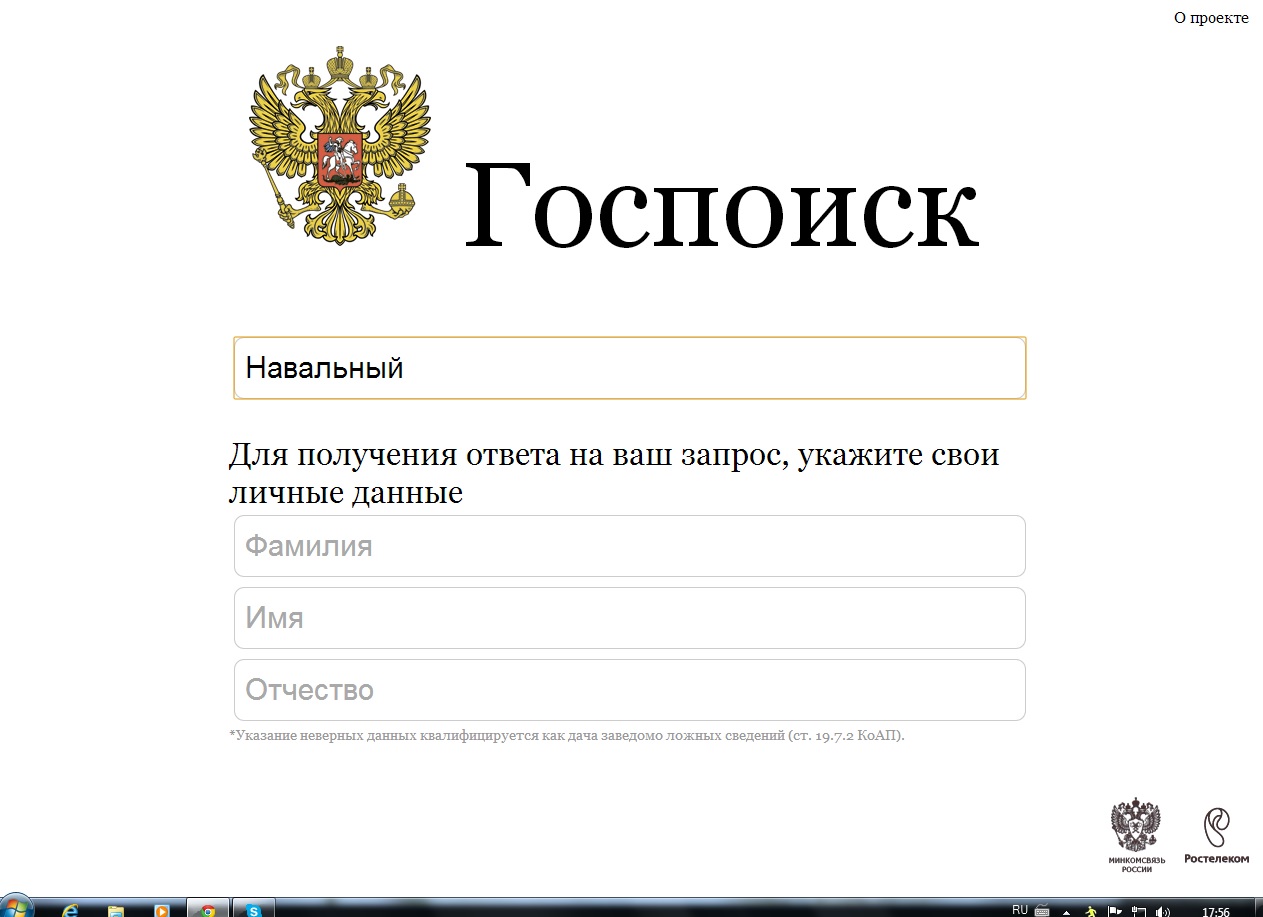Click the yellow running man tray icon

pos(1091,911)
